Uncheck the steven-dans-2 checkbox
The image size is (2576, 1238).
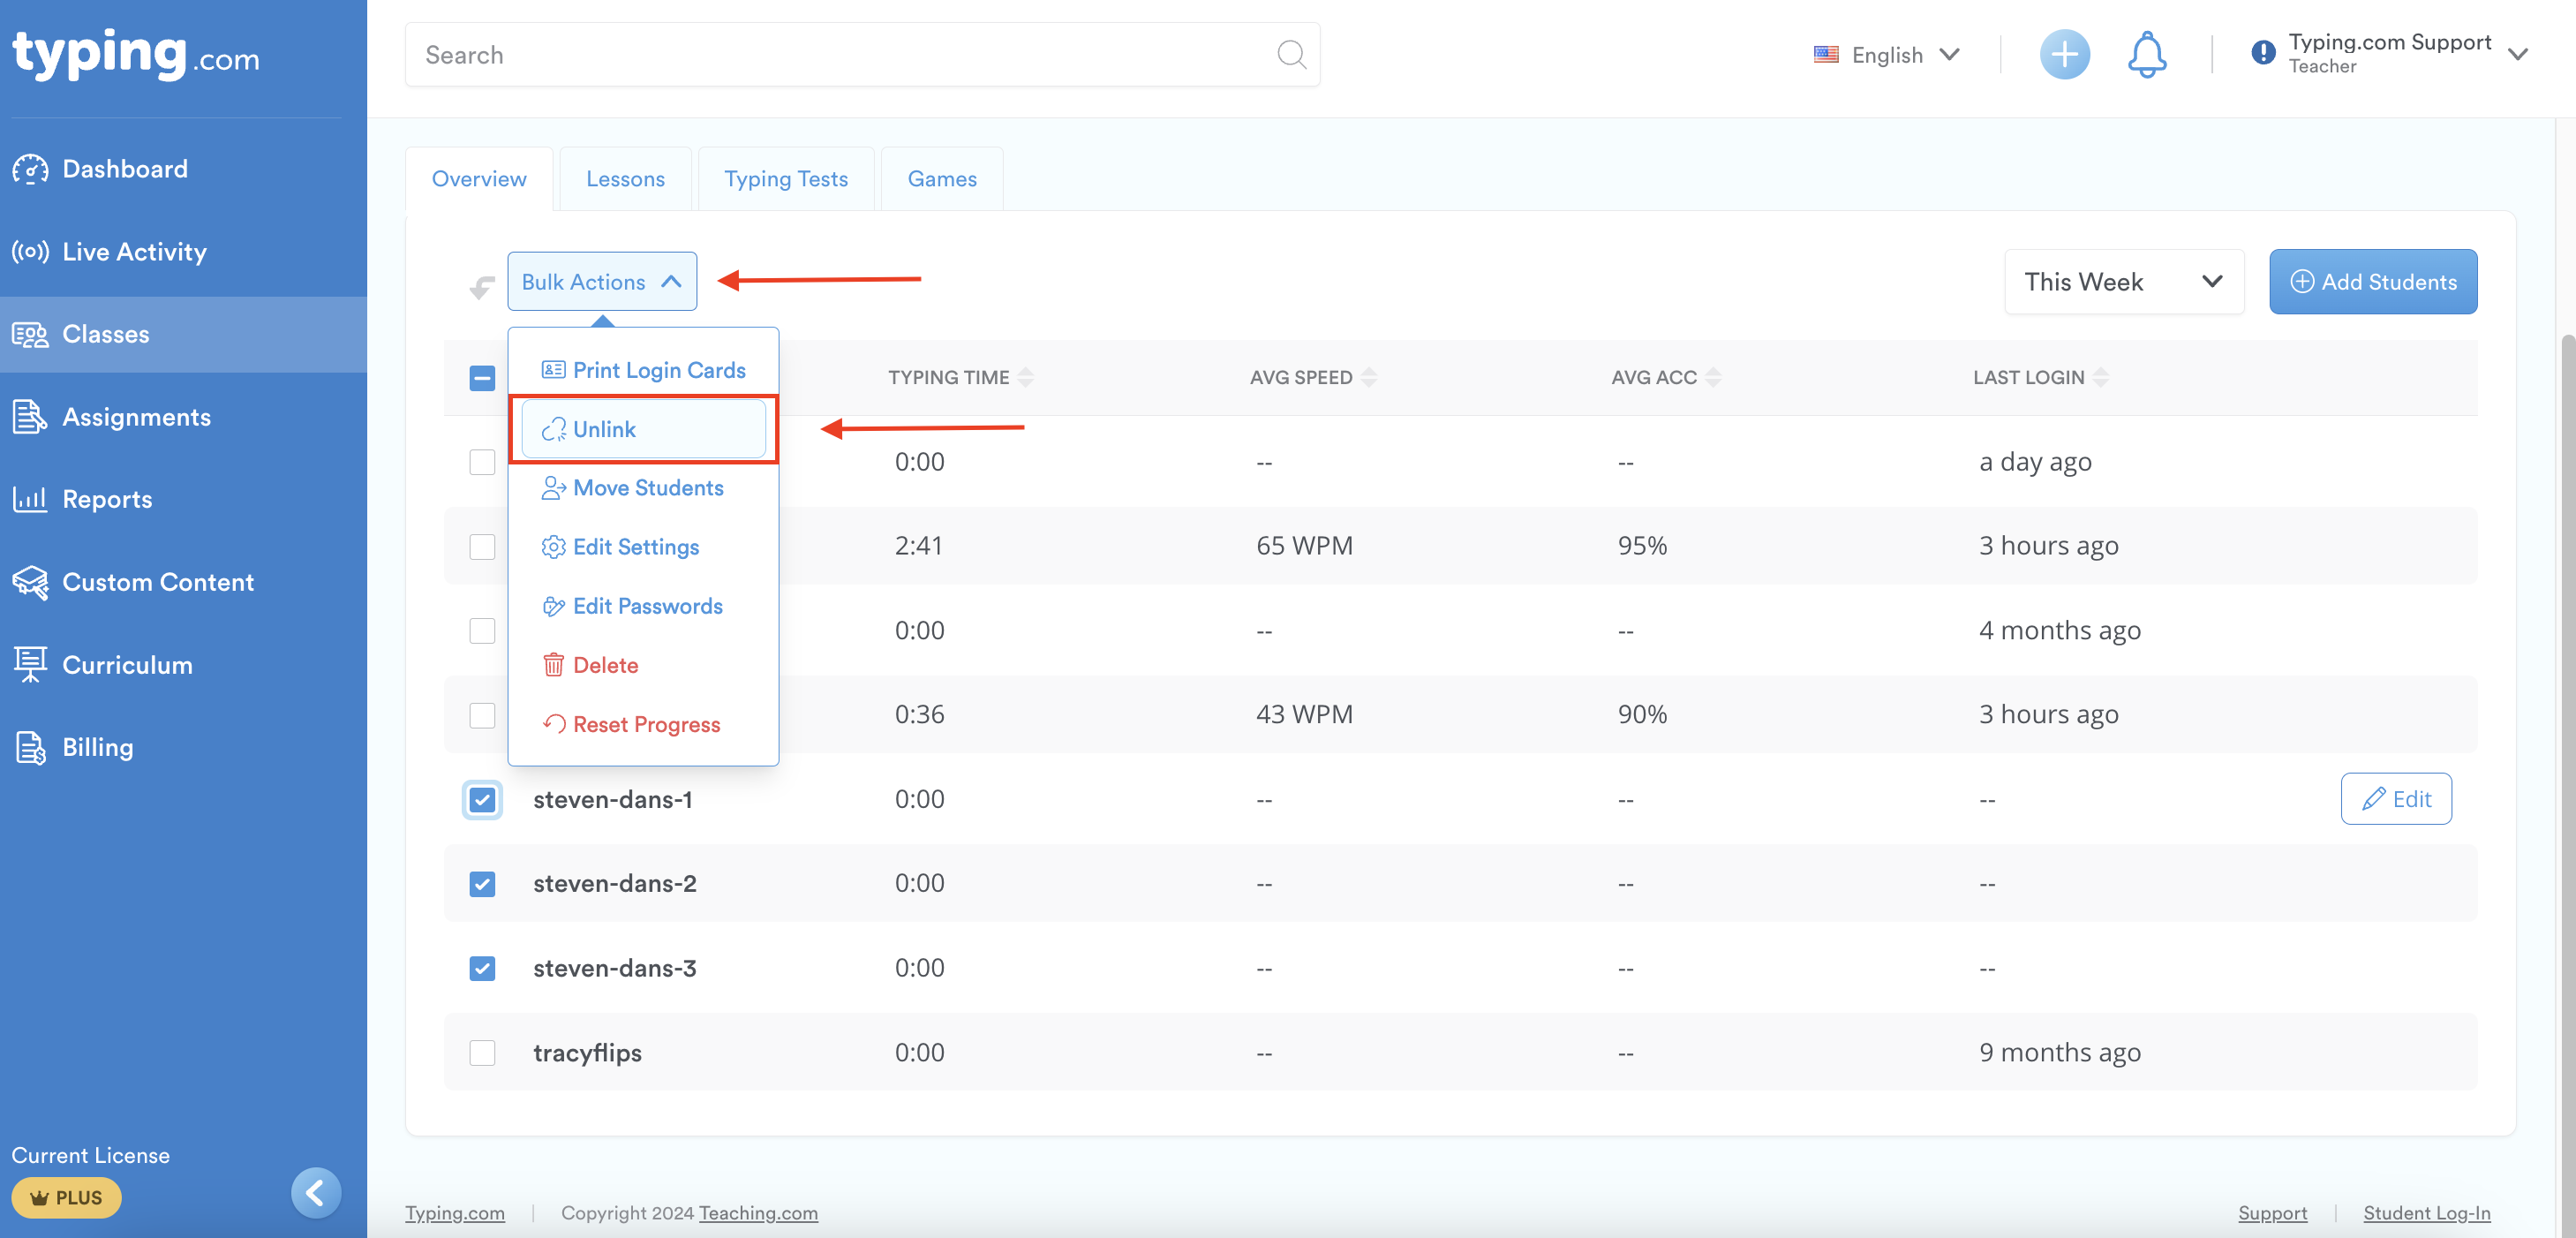coord(482,884)
